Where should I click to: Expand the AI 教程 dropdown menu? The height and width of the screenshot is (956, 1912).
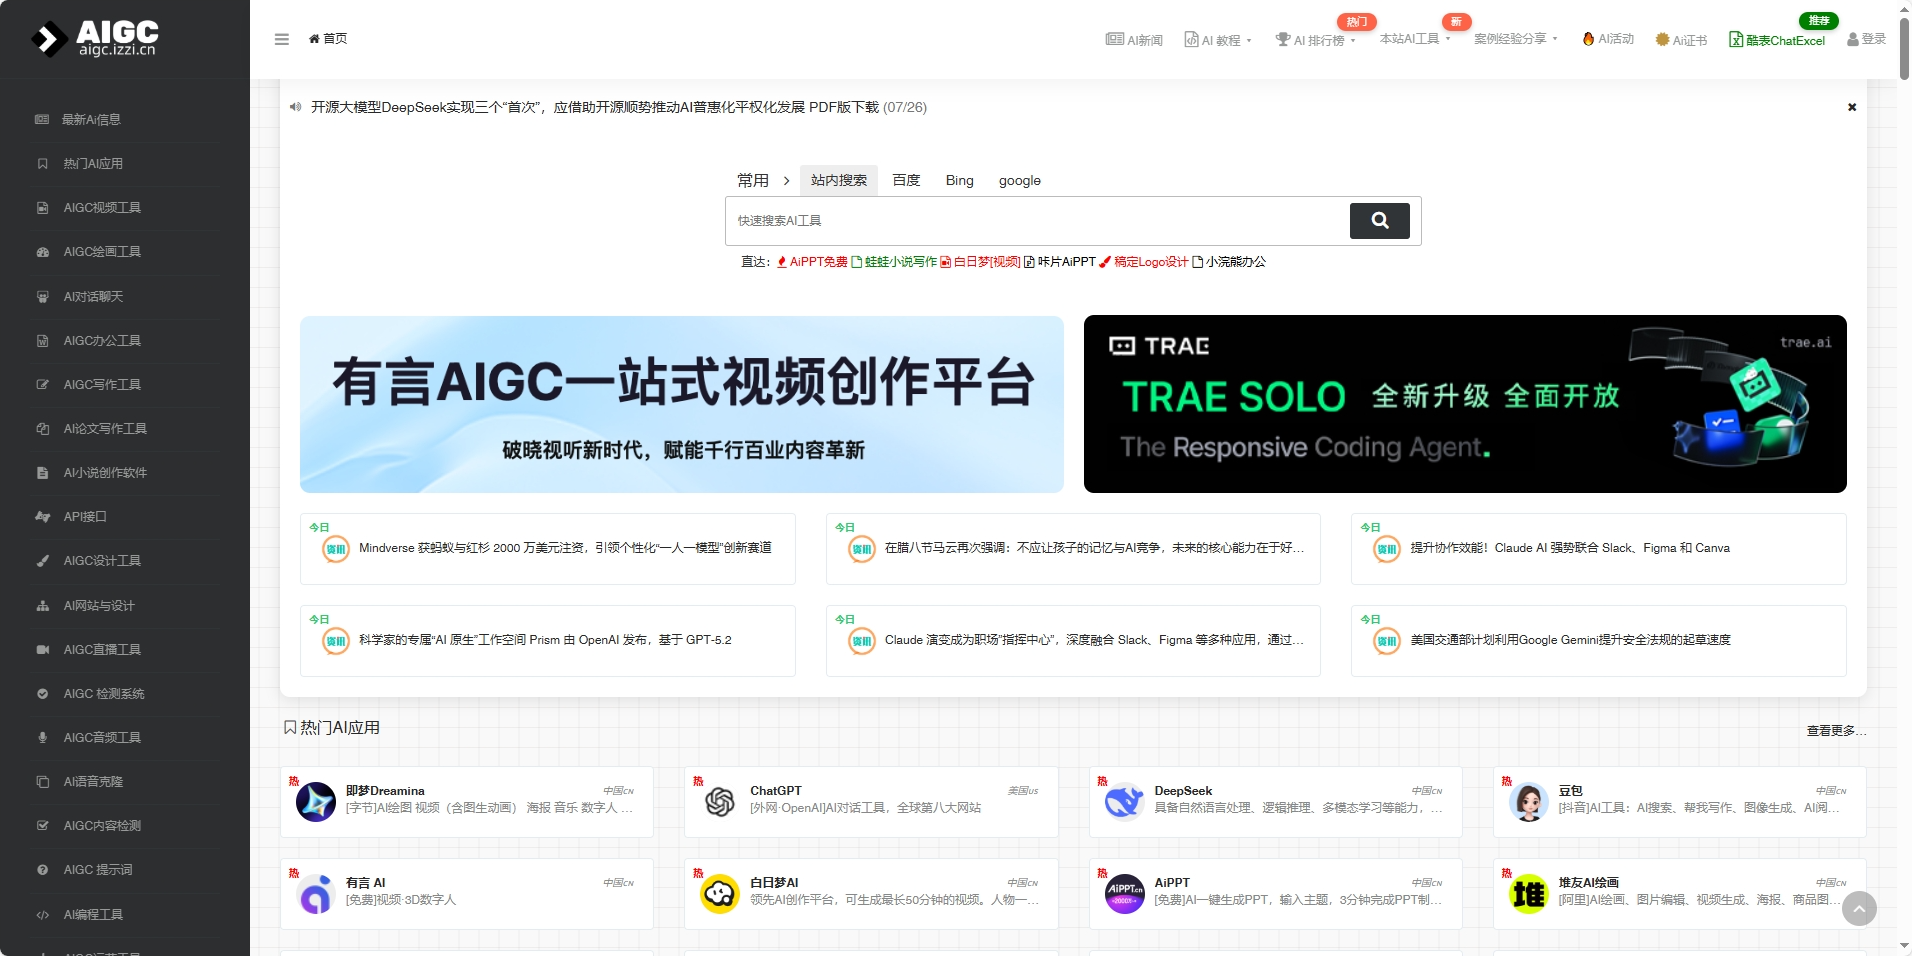tap(1218, 40)
